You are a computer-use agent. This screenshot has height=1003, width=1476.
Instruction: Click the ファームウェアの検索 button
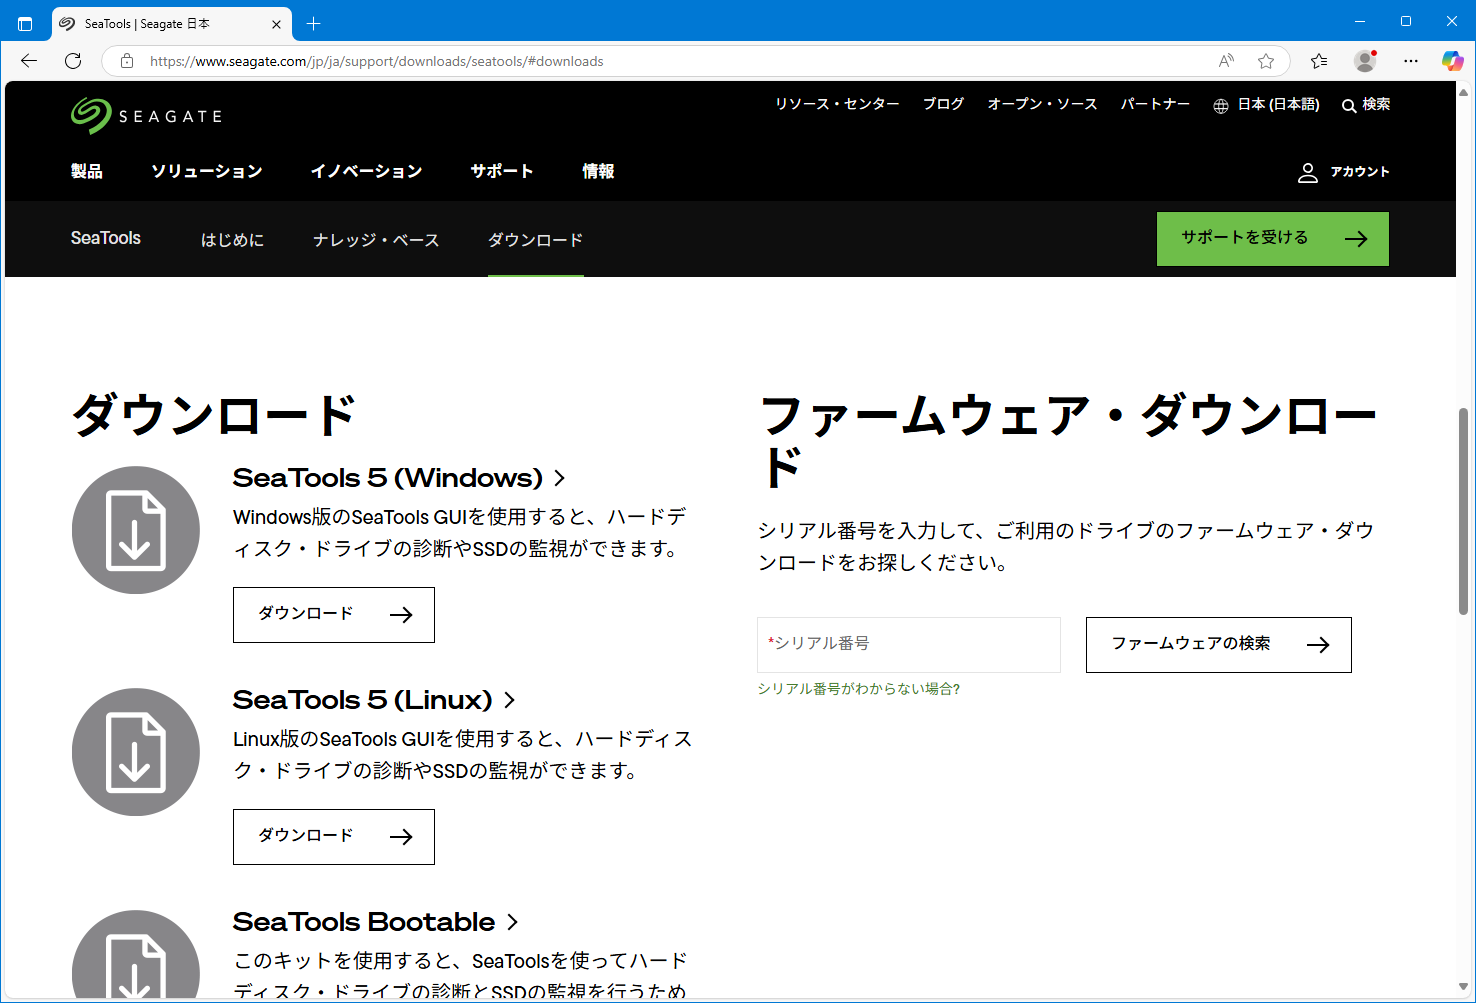pos(1218,645)
